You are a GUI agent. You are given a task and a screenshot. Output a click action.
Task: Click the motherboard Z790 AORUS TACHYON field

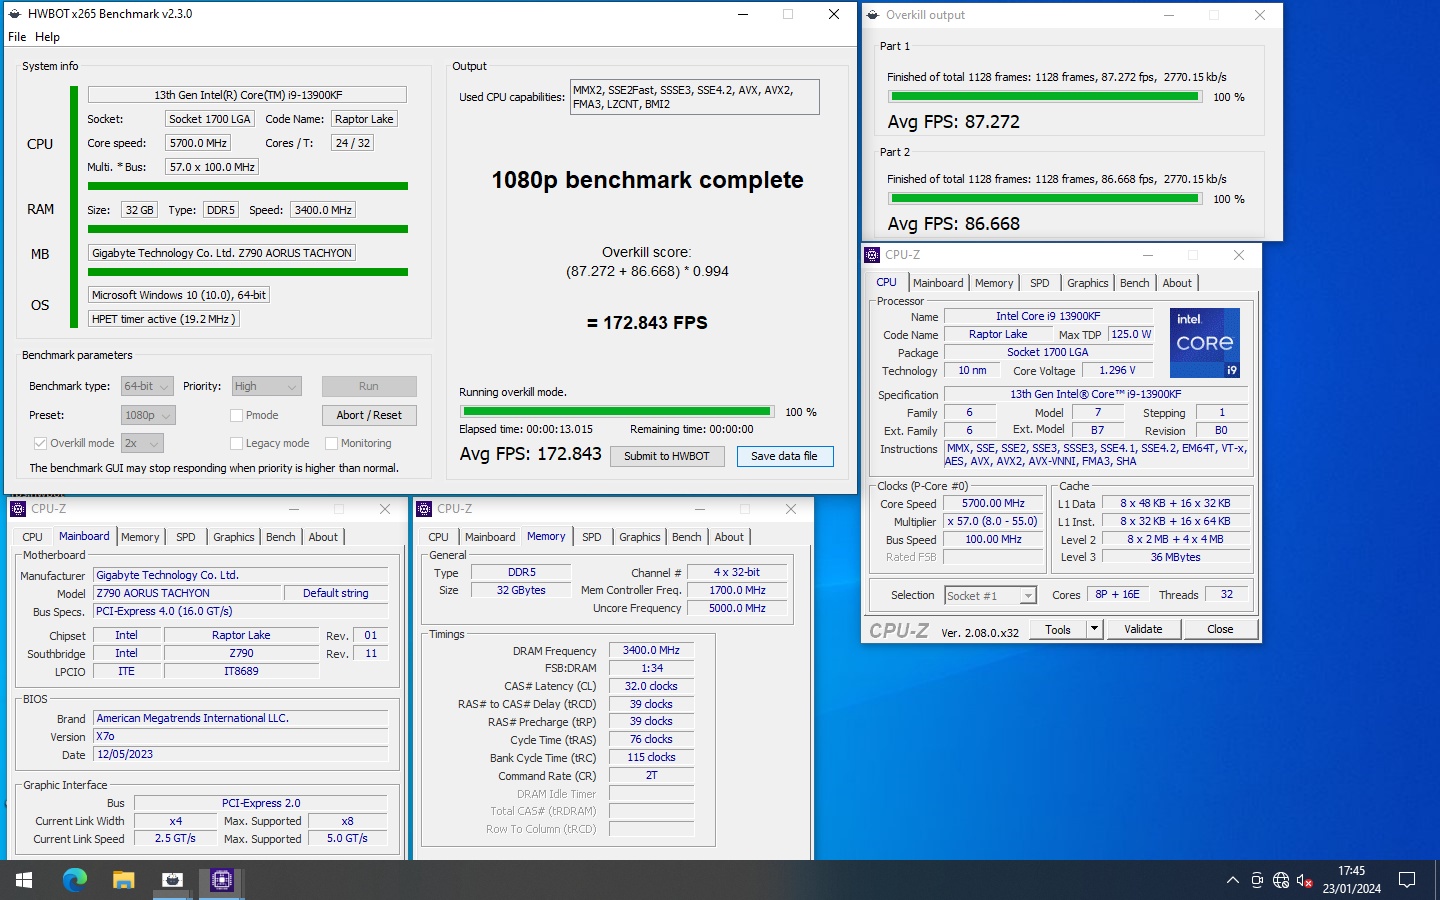[x=222, y=253]
